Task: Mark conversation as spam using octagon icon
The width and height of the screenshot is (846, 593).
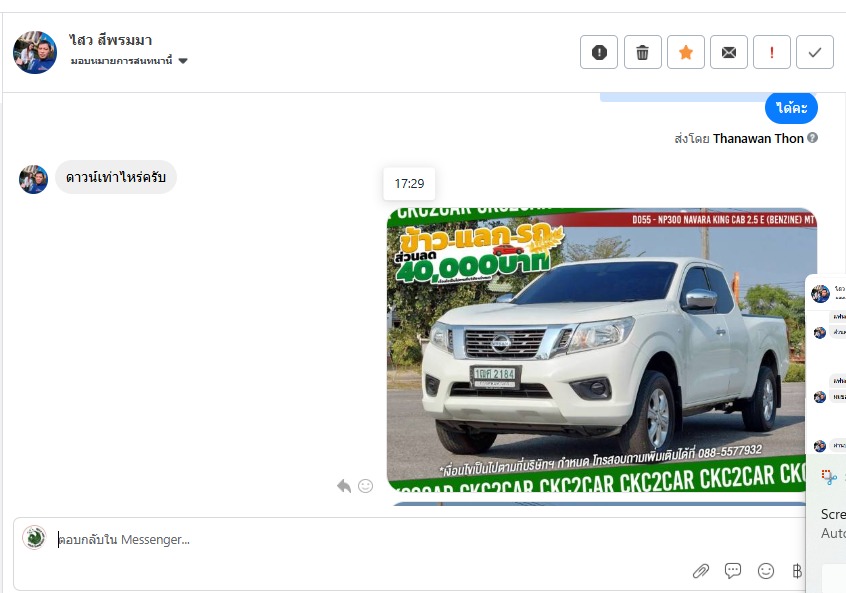Action: click(x=599, y=53)
